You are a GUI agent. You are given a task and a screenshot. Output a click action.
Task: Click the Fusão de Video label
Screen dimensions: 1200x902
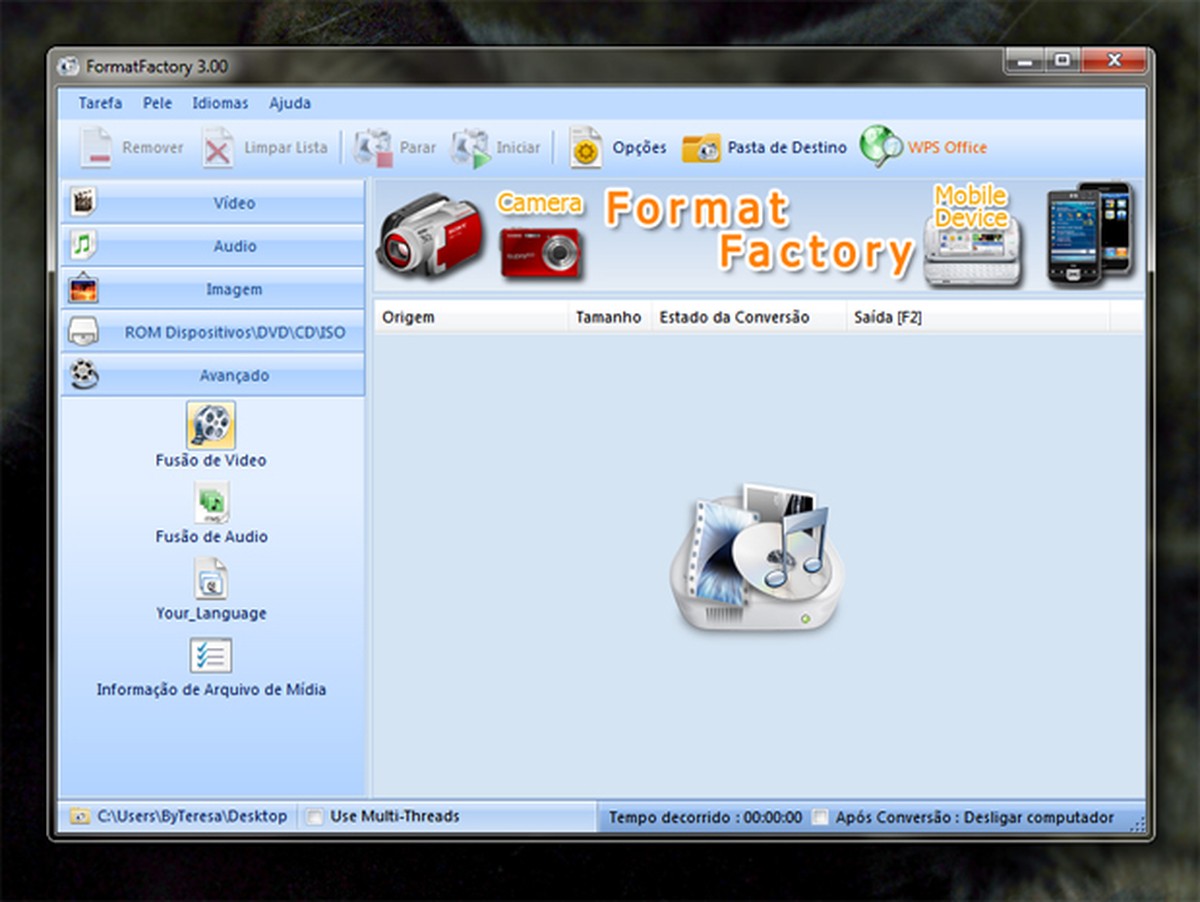click(x=211, y=461)
